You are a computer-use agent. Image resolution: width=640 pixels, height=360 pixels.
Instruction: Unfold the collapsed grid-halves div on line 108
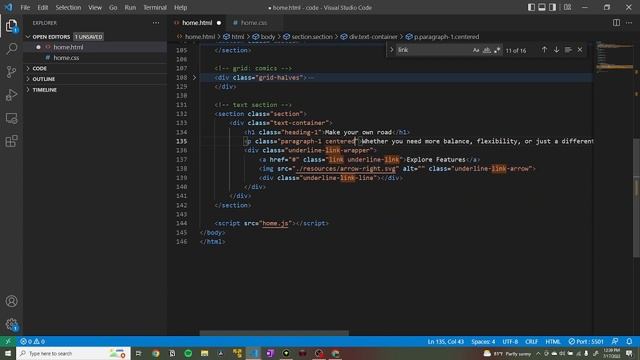coord(194,78)
